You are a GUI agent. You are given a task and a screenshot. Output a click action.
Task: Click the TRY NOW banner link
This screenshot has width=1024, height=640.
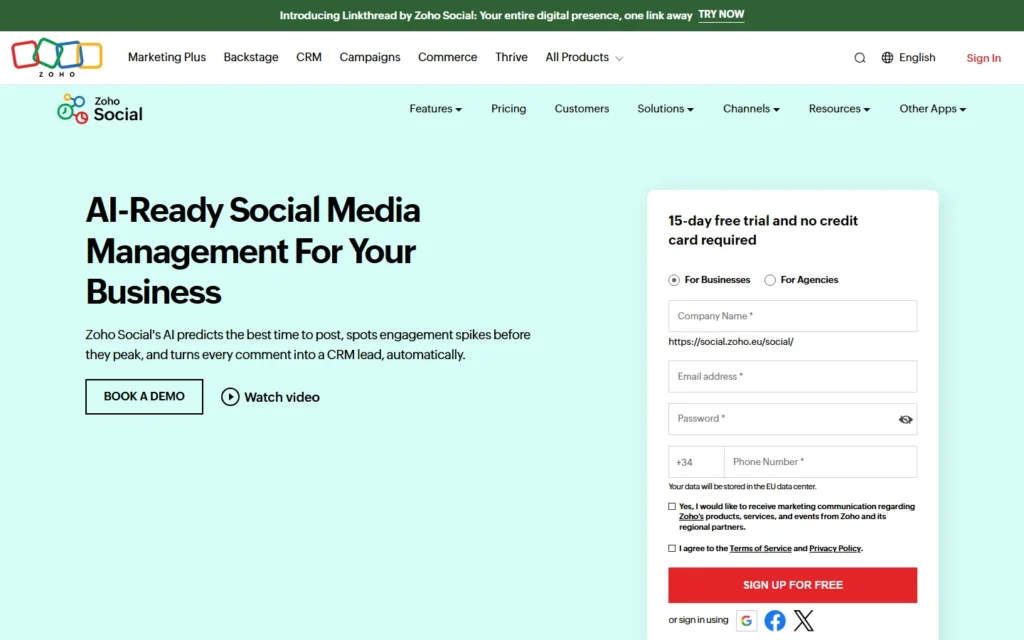(x=721, y=14)
